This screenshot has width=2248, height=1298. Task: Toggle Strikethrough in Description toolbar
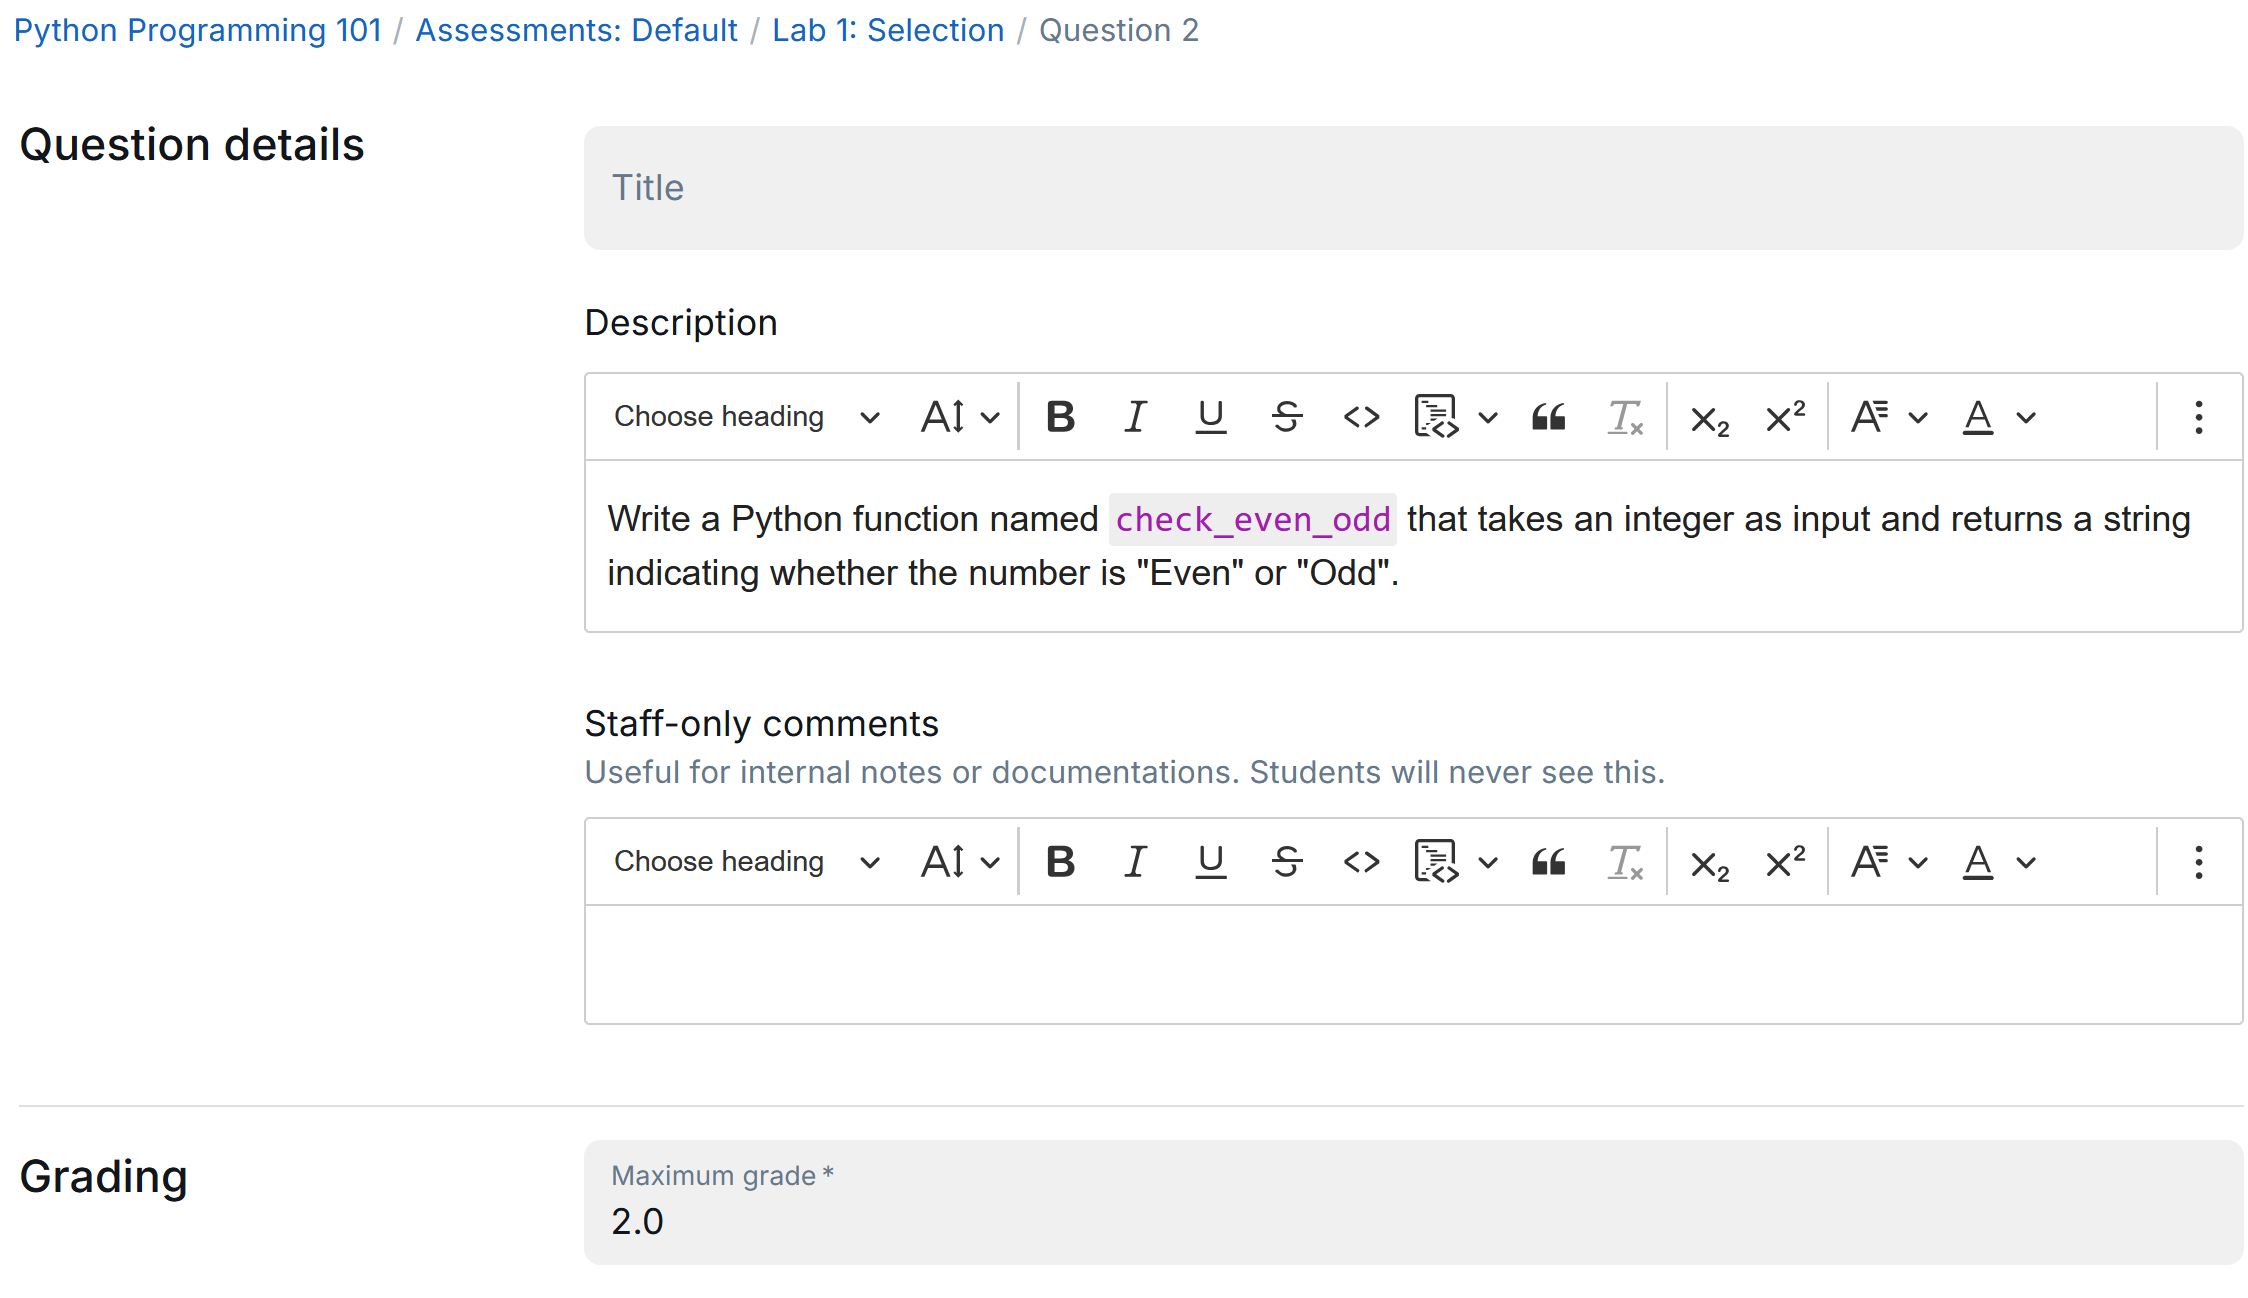point(1287,417)
